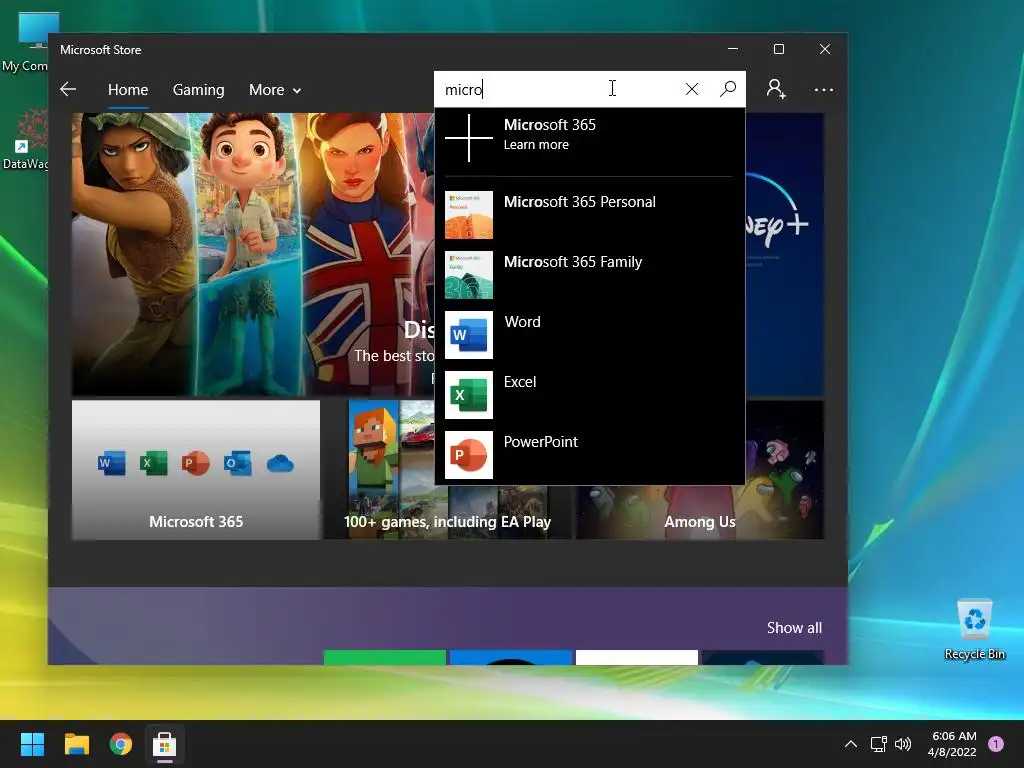Select the PowerPoint app icon in suggestions
This screenshot has height=768, width=1024.
click(469, 455)
